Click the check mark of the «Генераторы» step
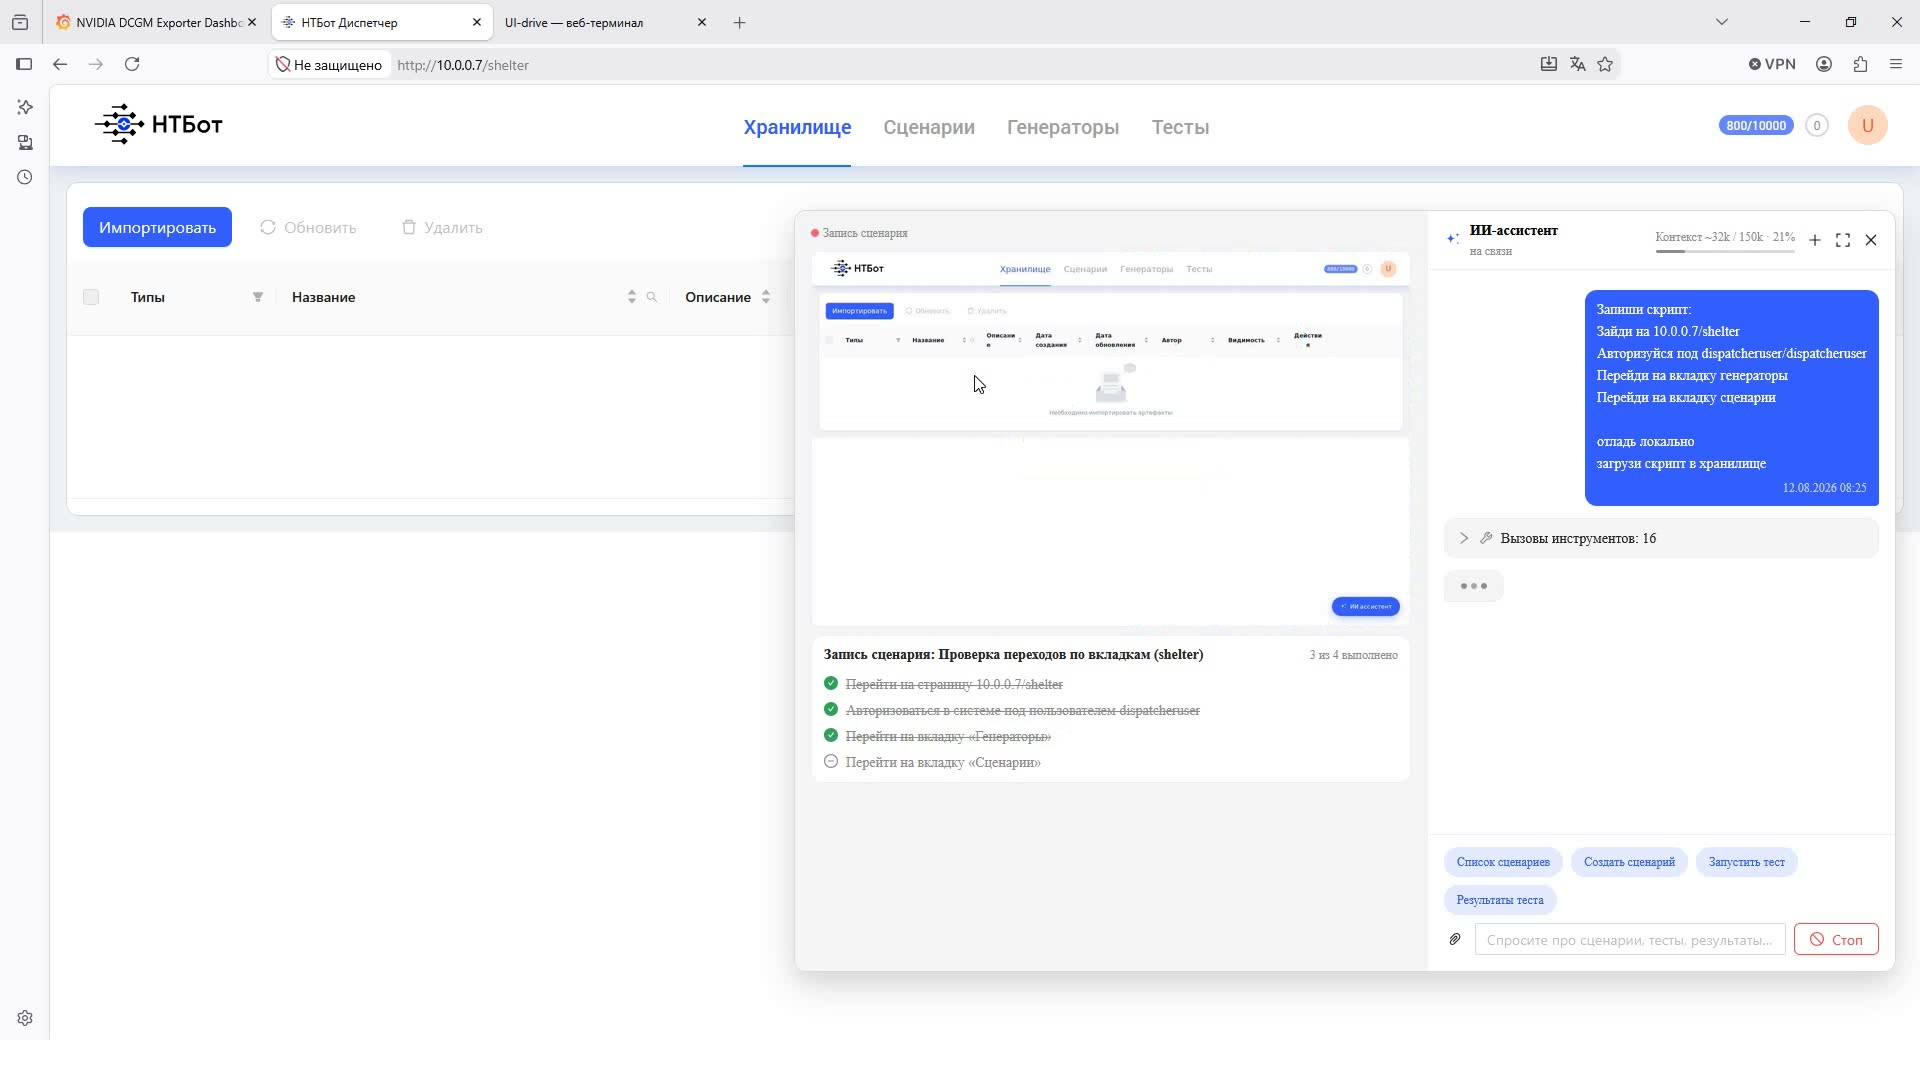Image resolution: width=1920 pixels, height=1080 pixels. click(830, 736)
